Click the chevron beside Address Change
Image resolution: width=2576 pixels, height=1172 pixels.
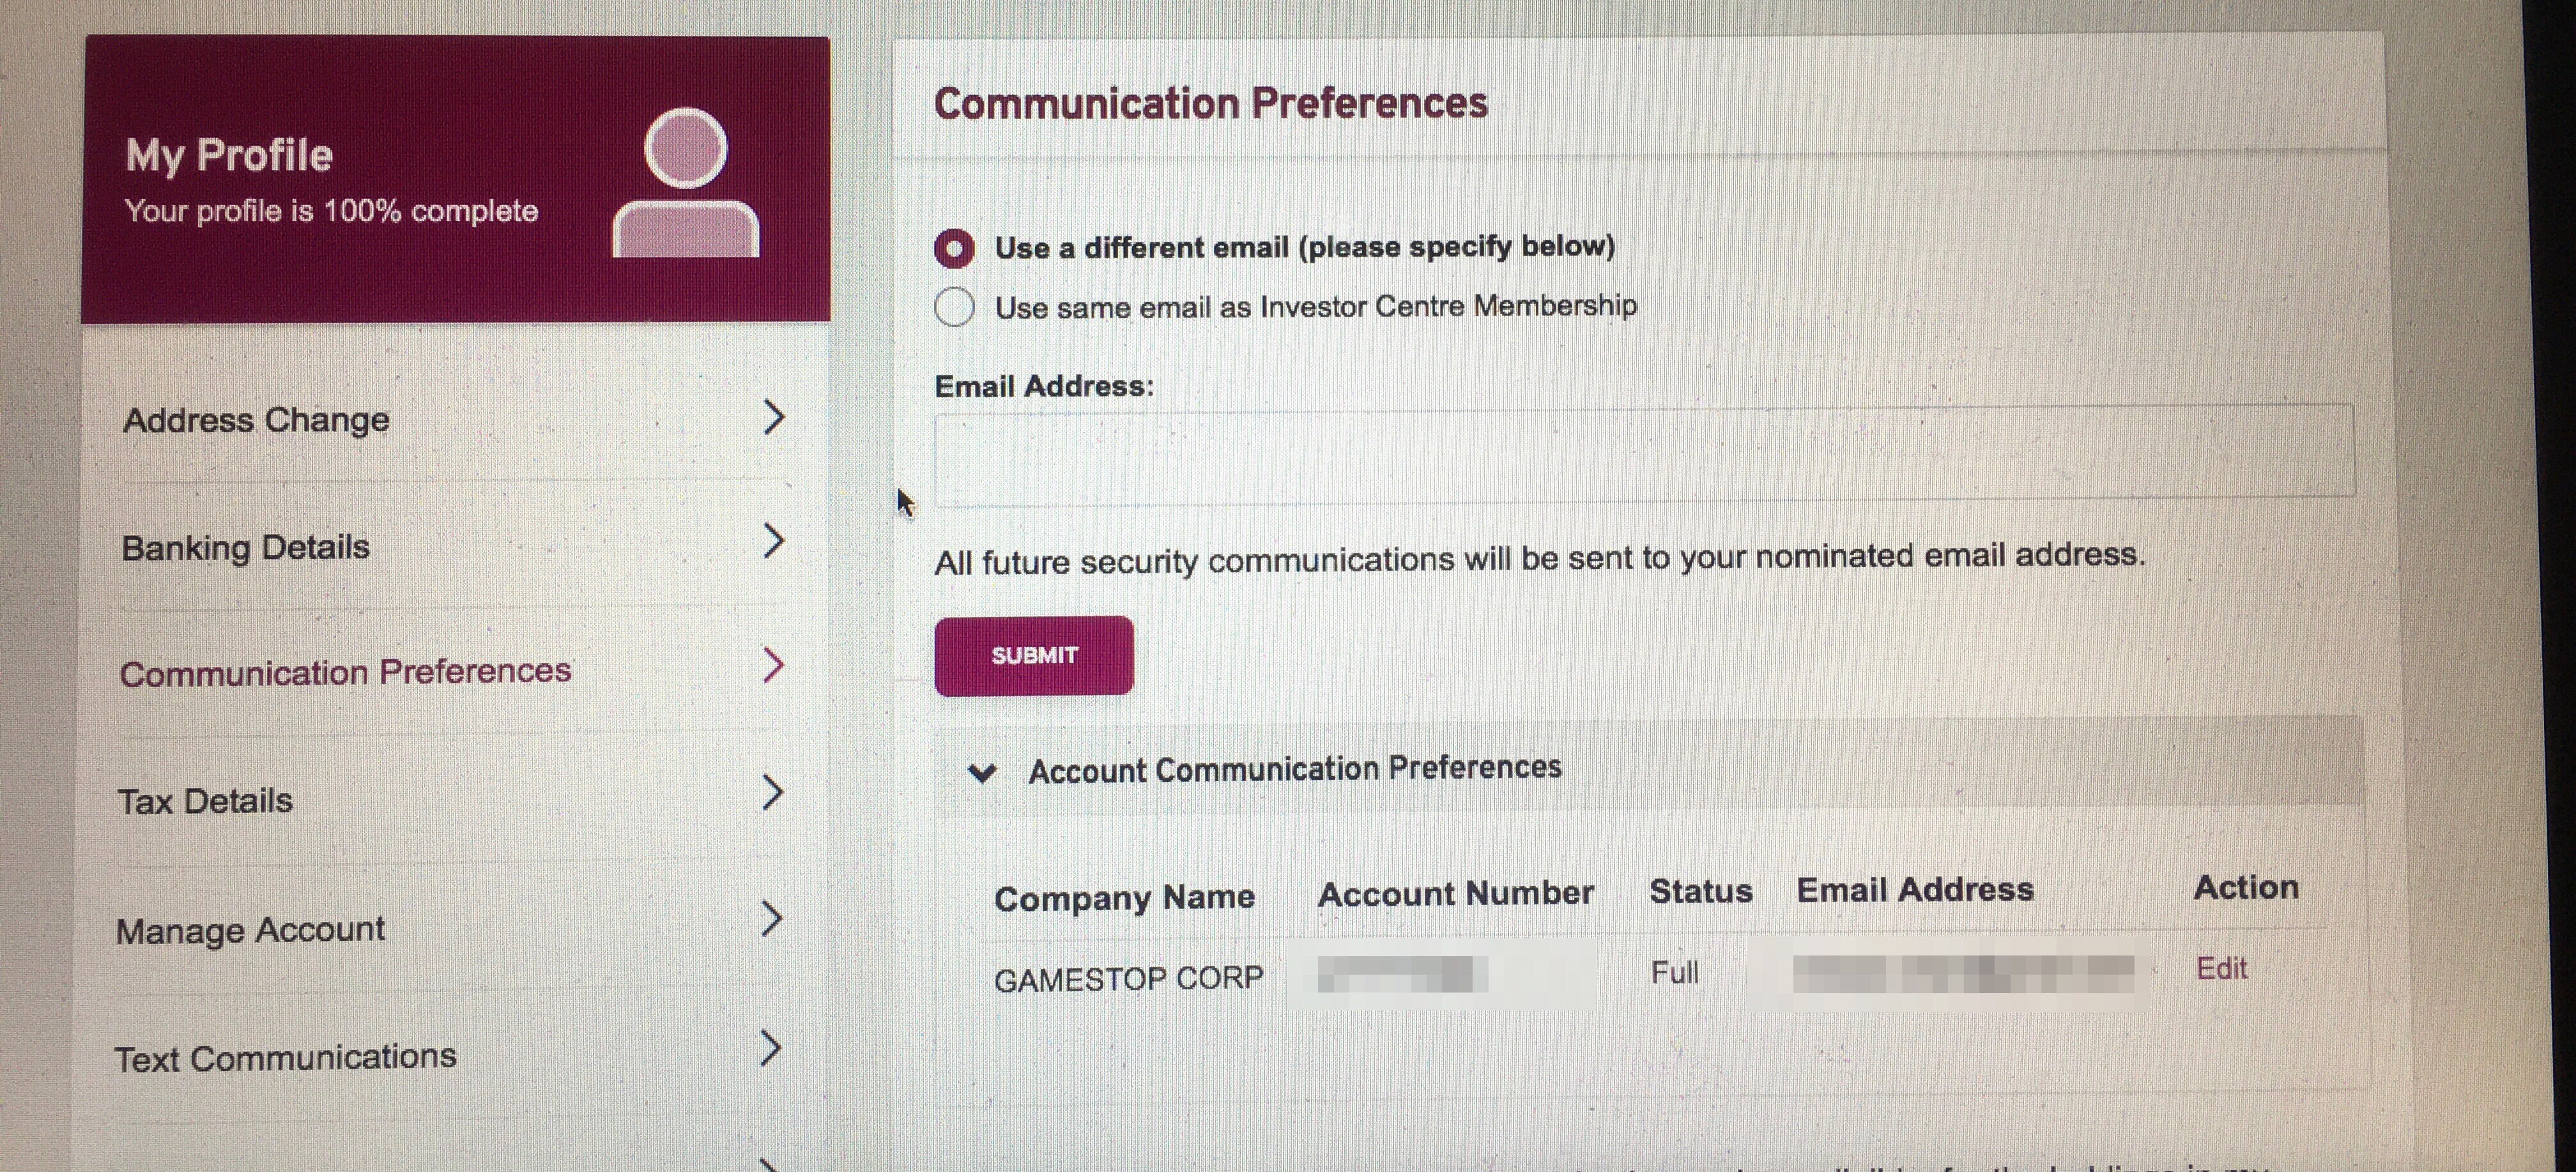[773, 417]
